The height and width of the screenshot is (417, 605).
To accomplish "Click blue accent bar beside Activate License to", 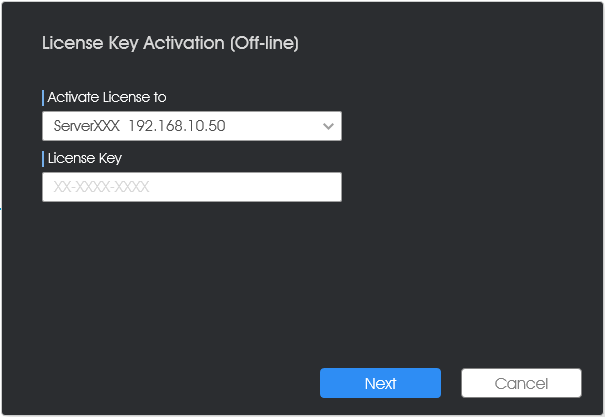I will click(43, 98).
